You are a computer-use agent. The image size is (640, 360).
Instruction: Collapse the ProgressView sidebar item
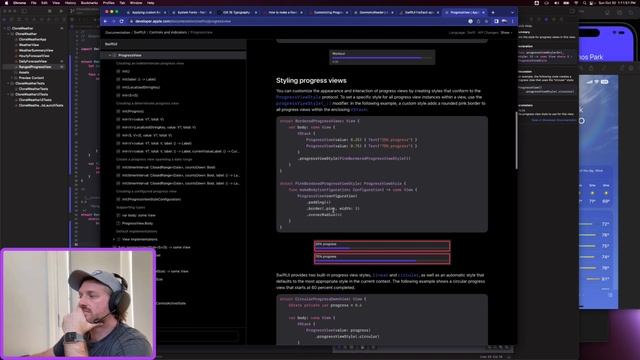(110, 55)
